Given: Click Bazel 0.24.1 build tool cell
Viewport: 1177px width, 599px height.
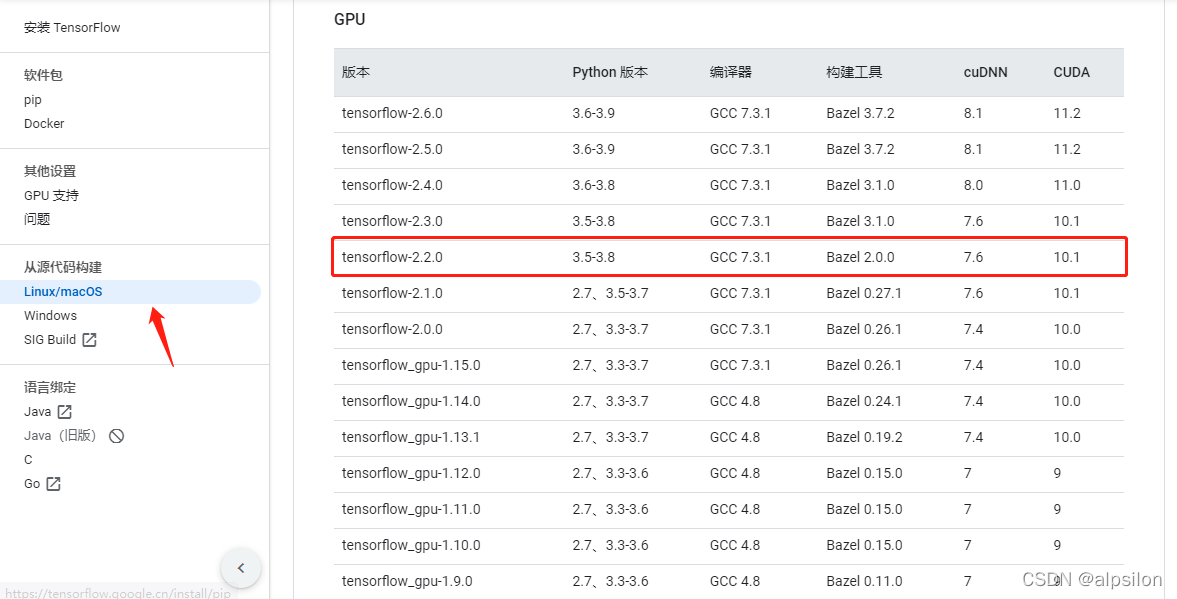Looking at the screenshot, I should pyautogui.click(x=864, y=402).
